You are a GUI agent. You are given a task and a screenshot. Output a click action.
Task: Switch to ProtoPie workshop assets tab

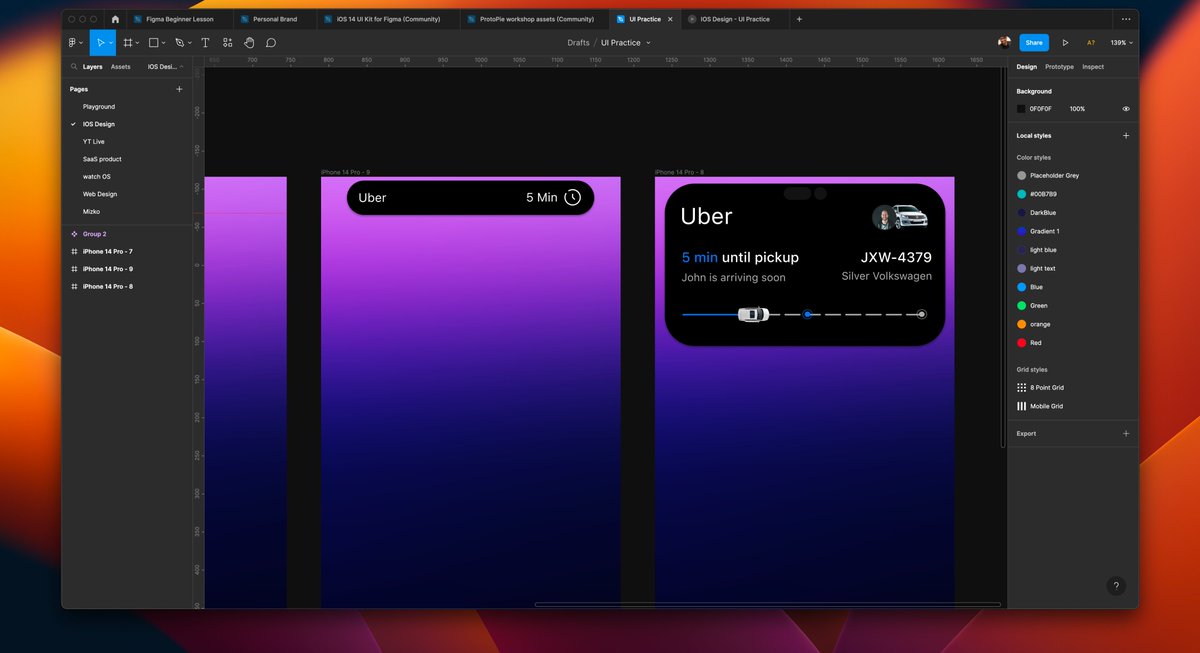tap(536, 19)
